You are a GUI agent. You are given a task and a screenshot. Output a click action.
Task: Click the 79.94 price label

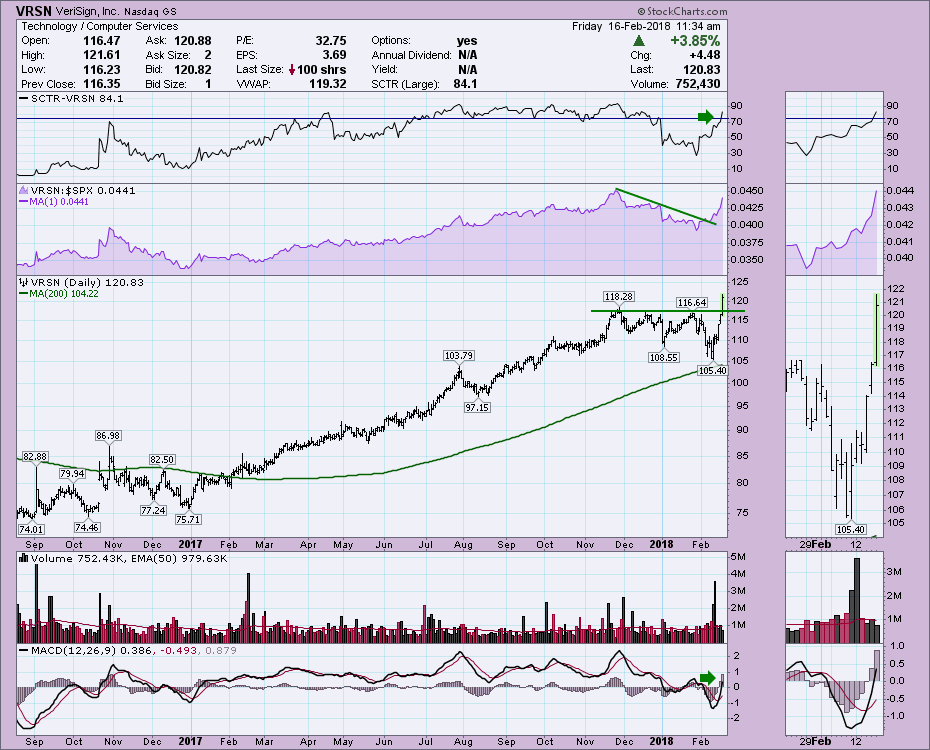[72, 473]
